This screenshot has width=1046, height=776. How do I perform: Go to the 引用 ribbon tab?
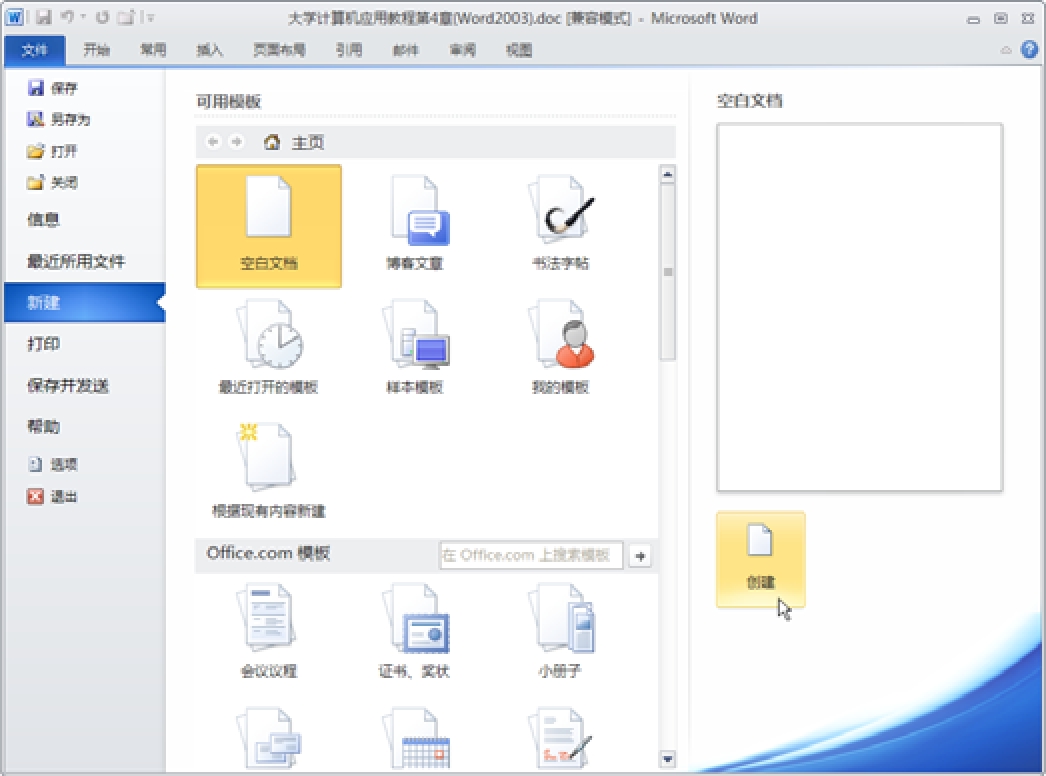click(349, 50)
